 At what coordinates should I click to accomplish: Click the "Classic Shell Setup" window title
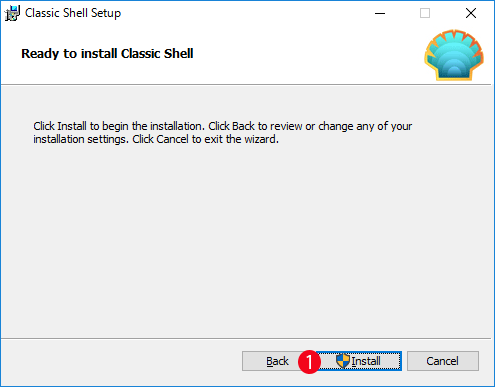(x=73, y=13)
